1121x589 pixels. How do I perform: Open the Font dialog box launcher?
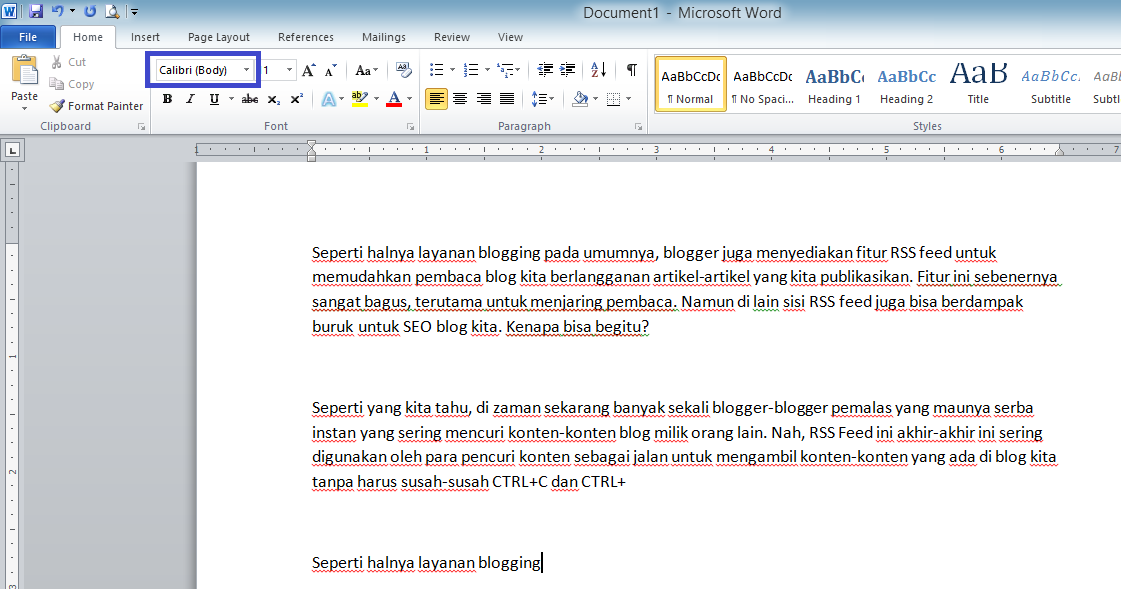click(410, 126)
